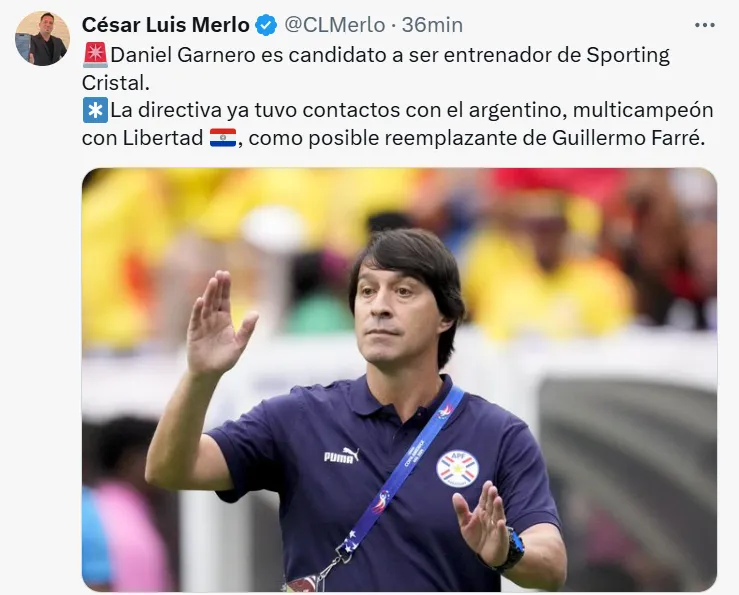The height and width of the screenshot is (595, 739).
Task: Click the César Luis Merlo display name
Action: 165,25
